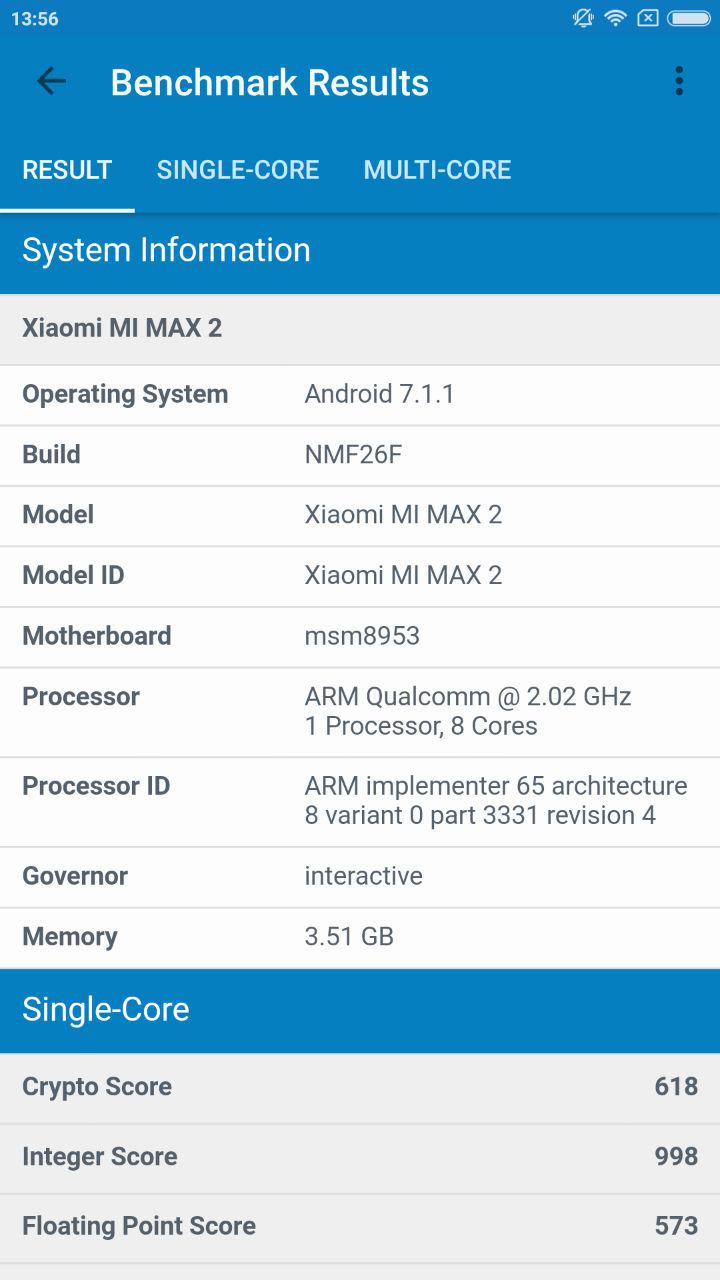Open the three-dot overflow menu

pyautogui.click(x=679, y=82)
